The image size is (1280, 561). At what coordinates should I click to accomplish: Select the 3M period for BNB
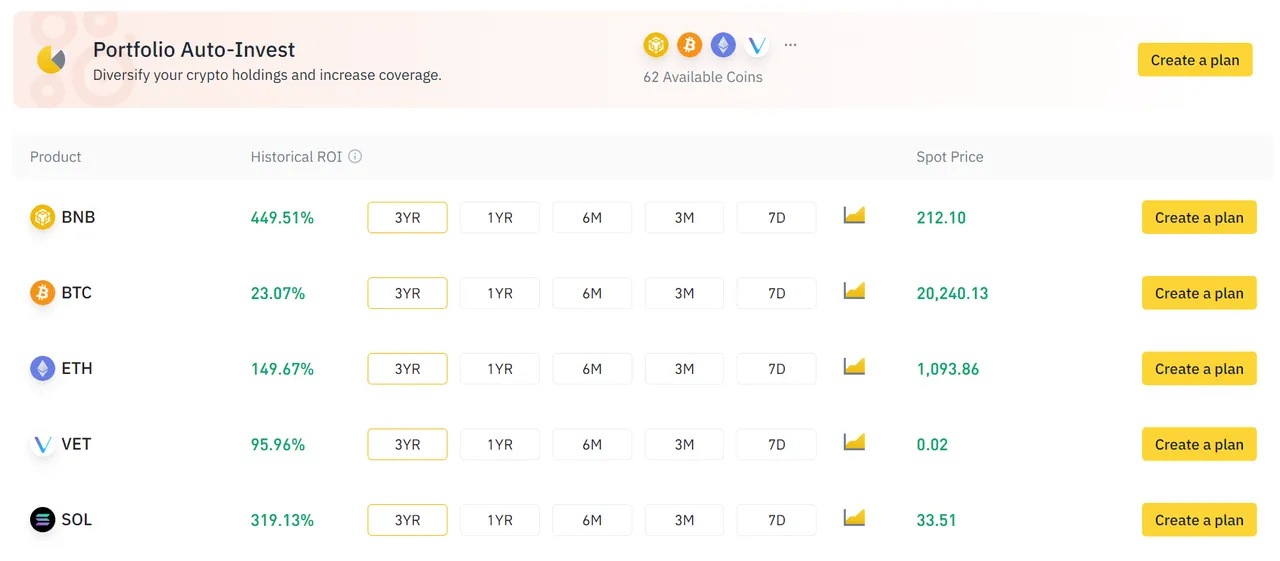click(x=684, y=217)
